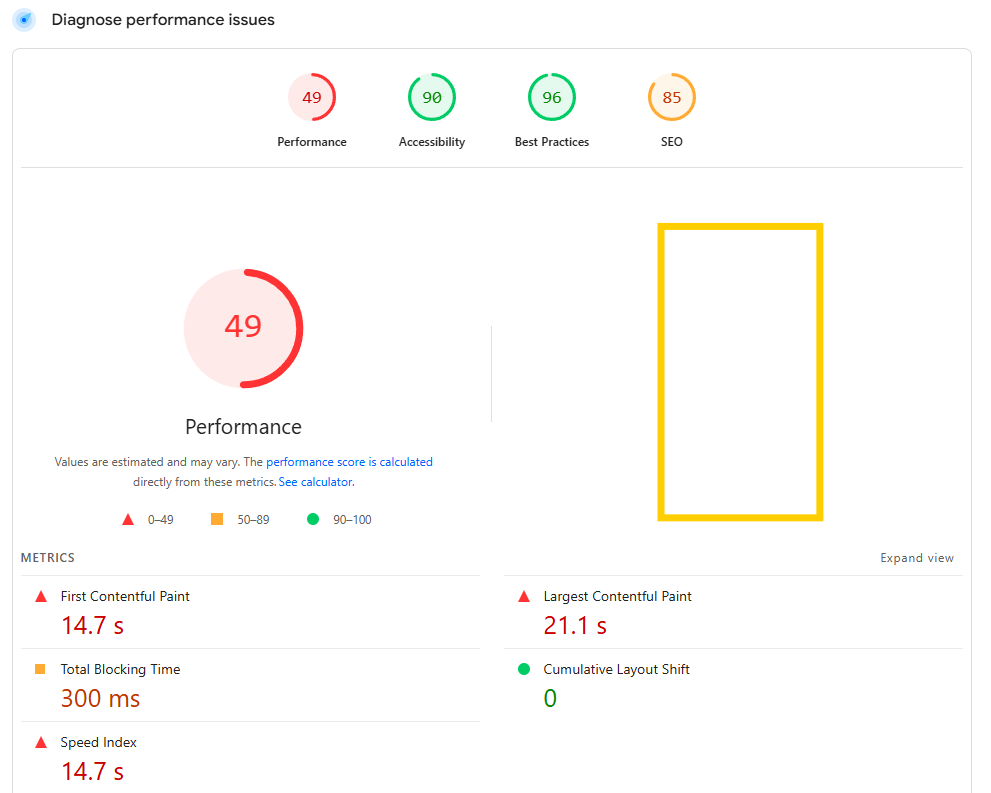Click the 'Largest Contentful Paint' metric name
This screenshot has width=991, height=793.
click(617, 596)
